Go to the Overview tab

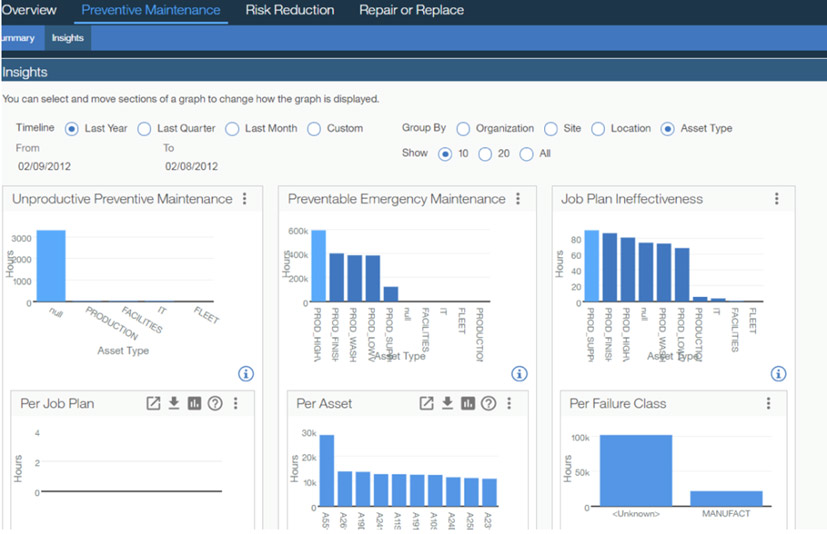28,11
